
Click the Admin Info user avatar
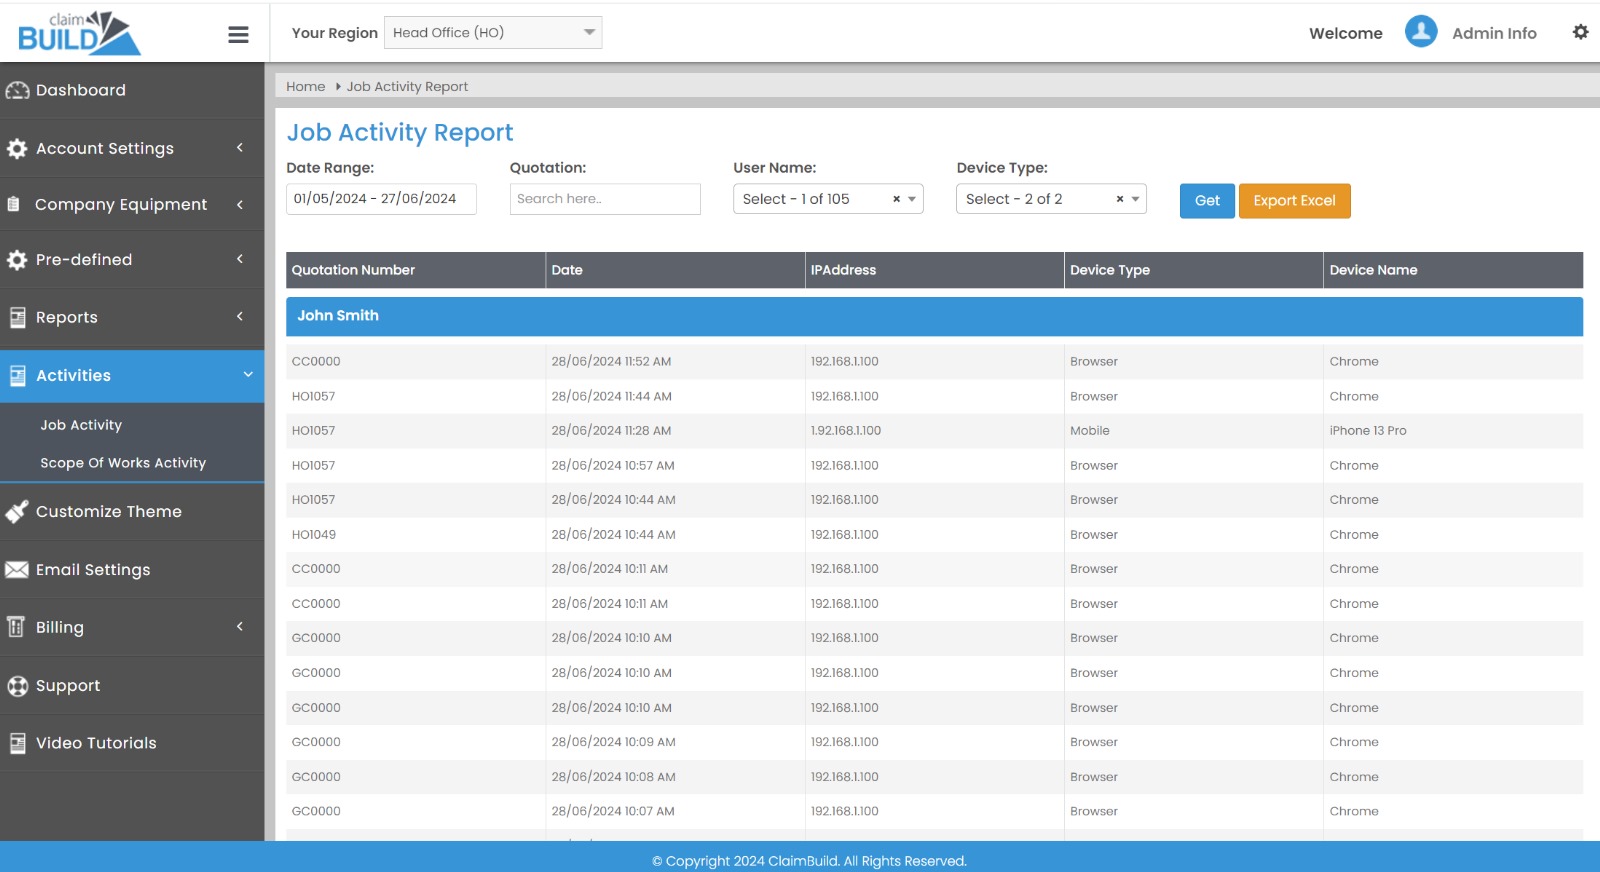click(1420, 32)
